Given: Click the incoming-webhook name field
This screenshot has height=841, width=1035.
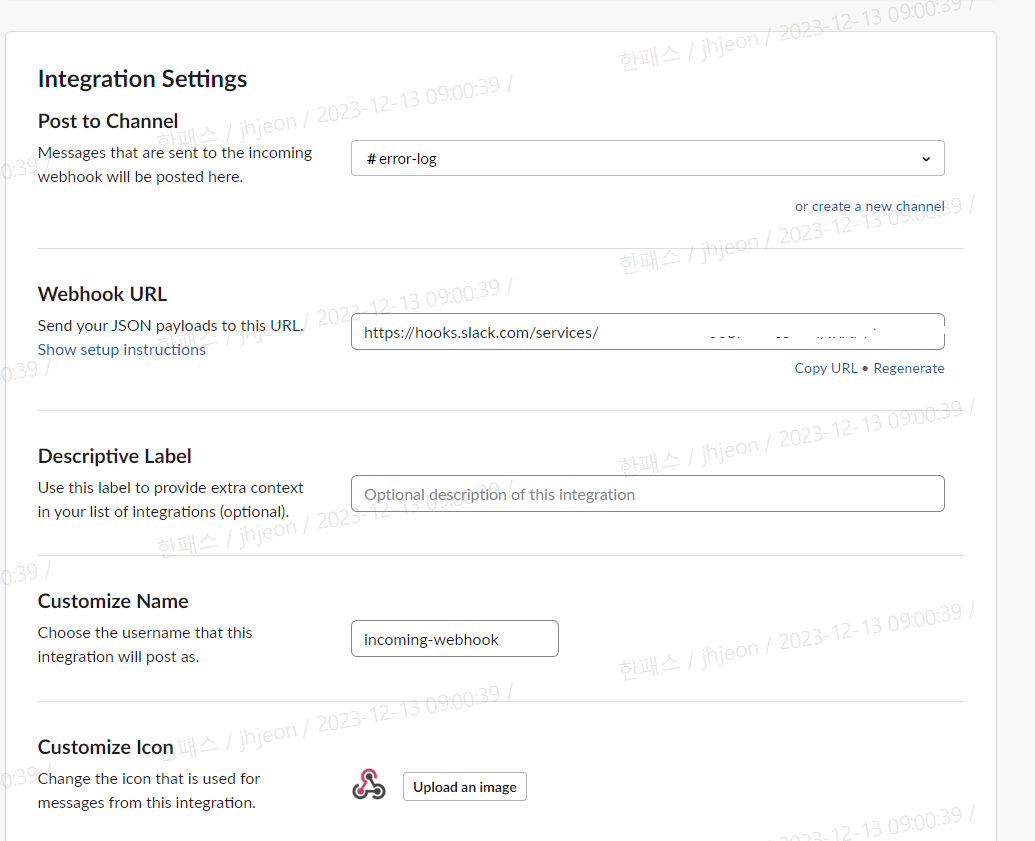Looking at the screenshot, I should click(x=455, y=639).
